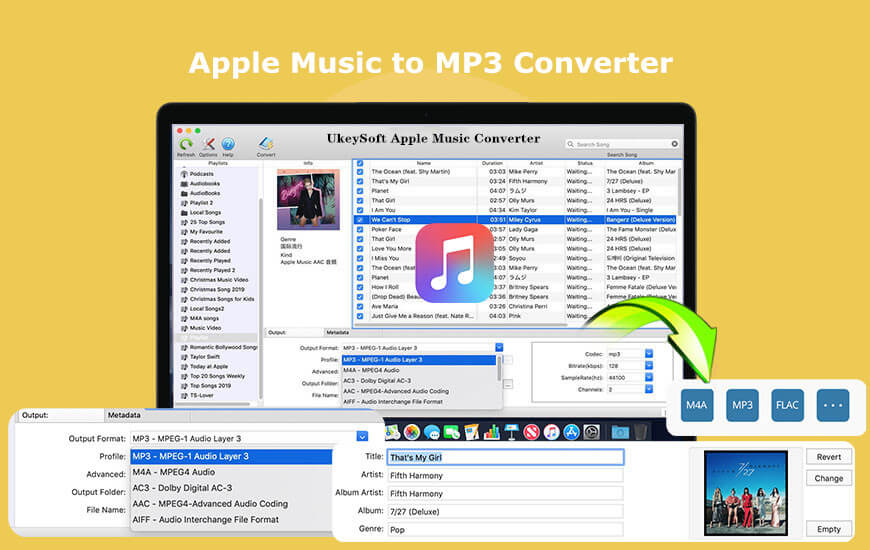Open the Top 20 Songs Weekly playlist
The image size is (870, 550).
pos(213,376)
